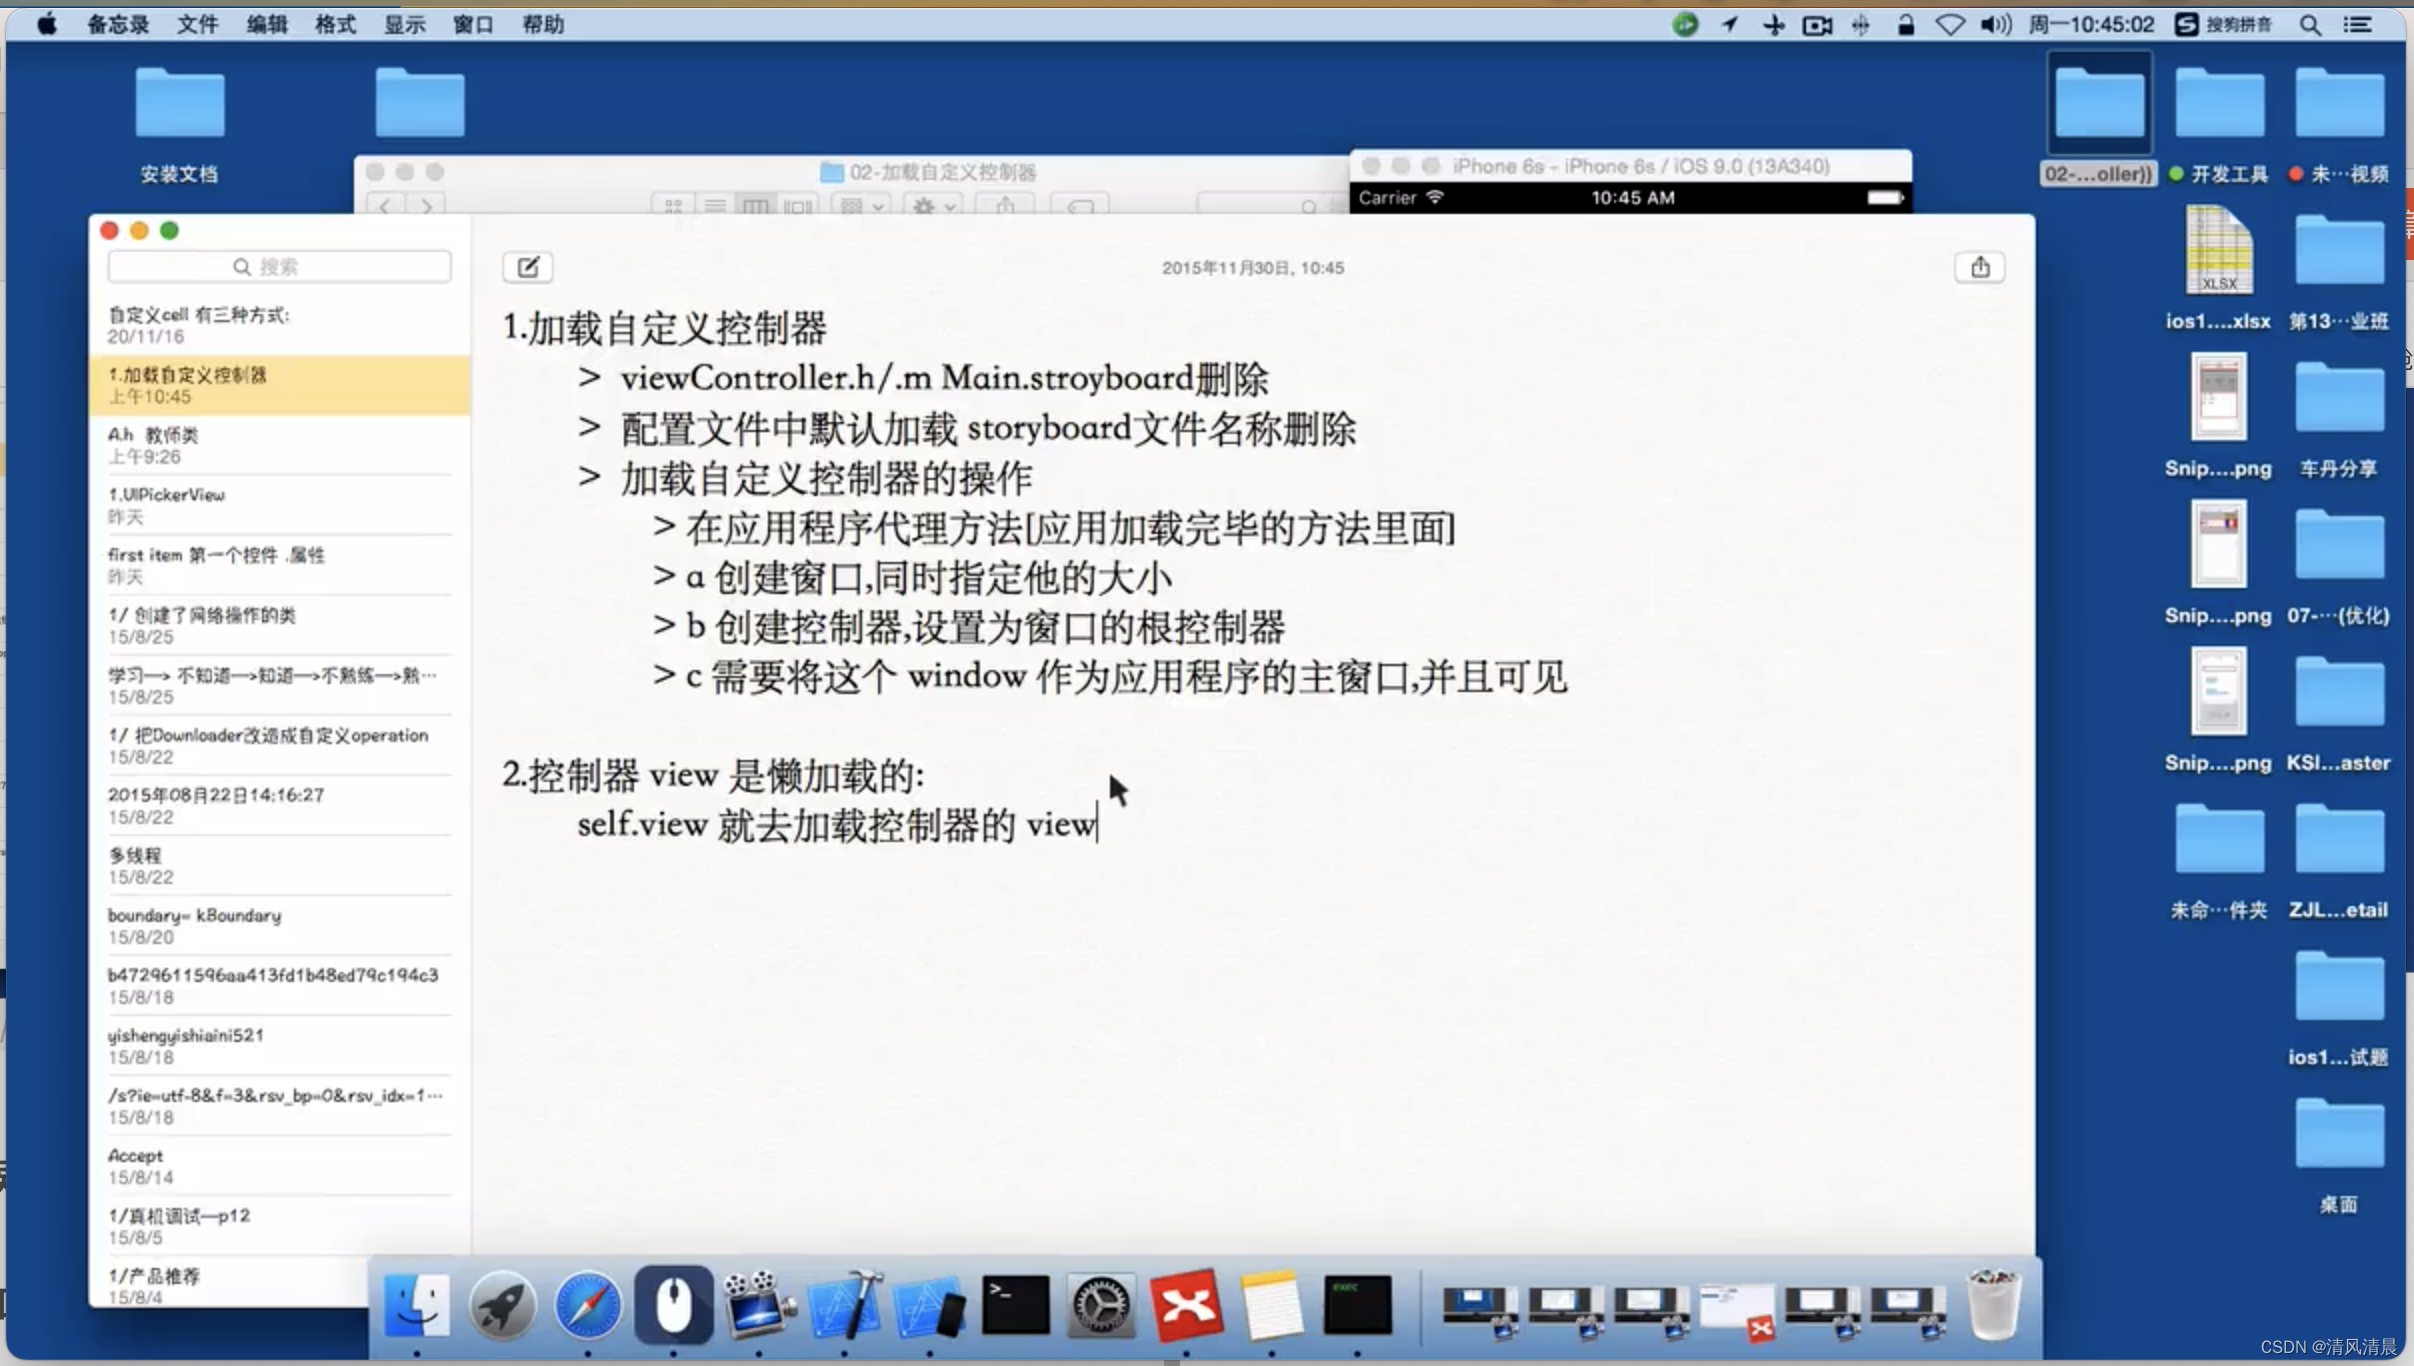The width and height of the screenshot is (2414, 1366).
Task: Click the share icon in Notes
Action: pyautogui.click(x=1980, y=267)
